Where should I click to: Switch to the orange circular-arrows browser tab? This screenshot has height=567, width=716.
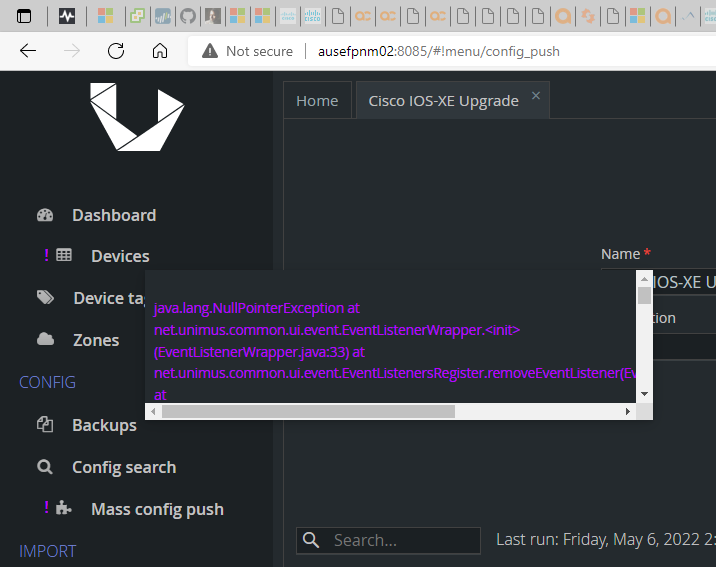coord(588,16)
